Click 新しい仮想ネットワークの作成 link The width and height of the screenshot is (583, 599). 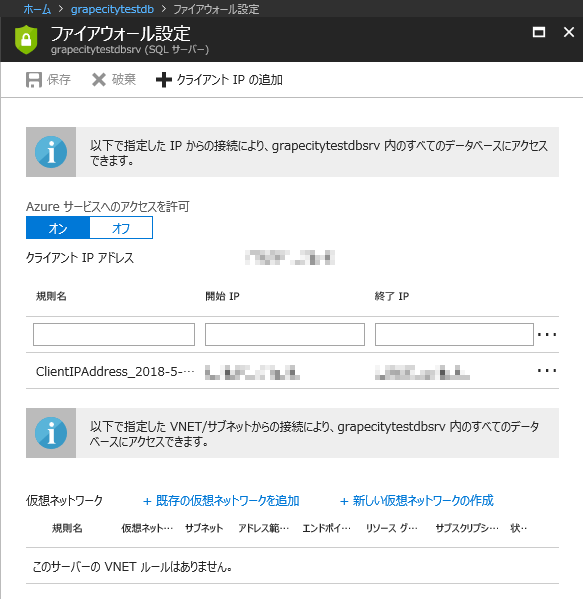pyautogui.click(x=417, y=500)
